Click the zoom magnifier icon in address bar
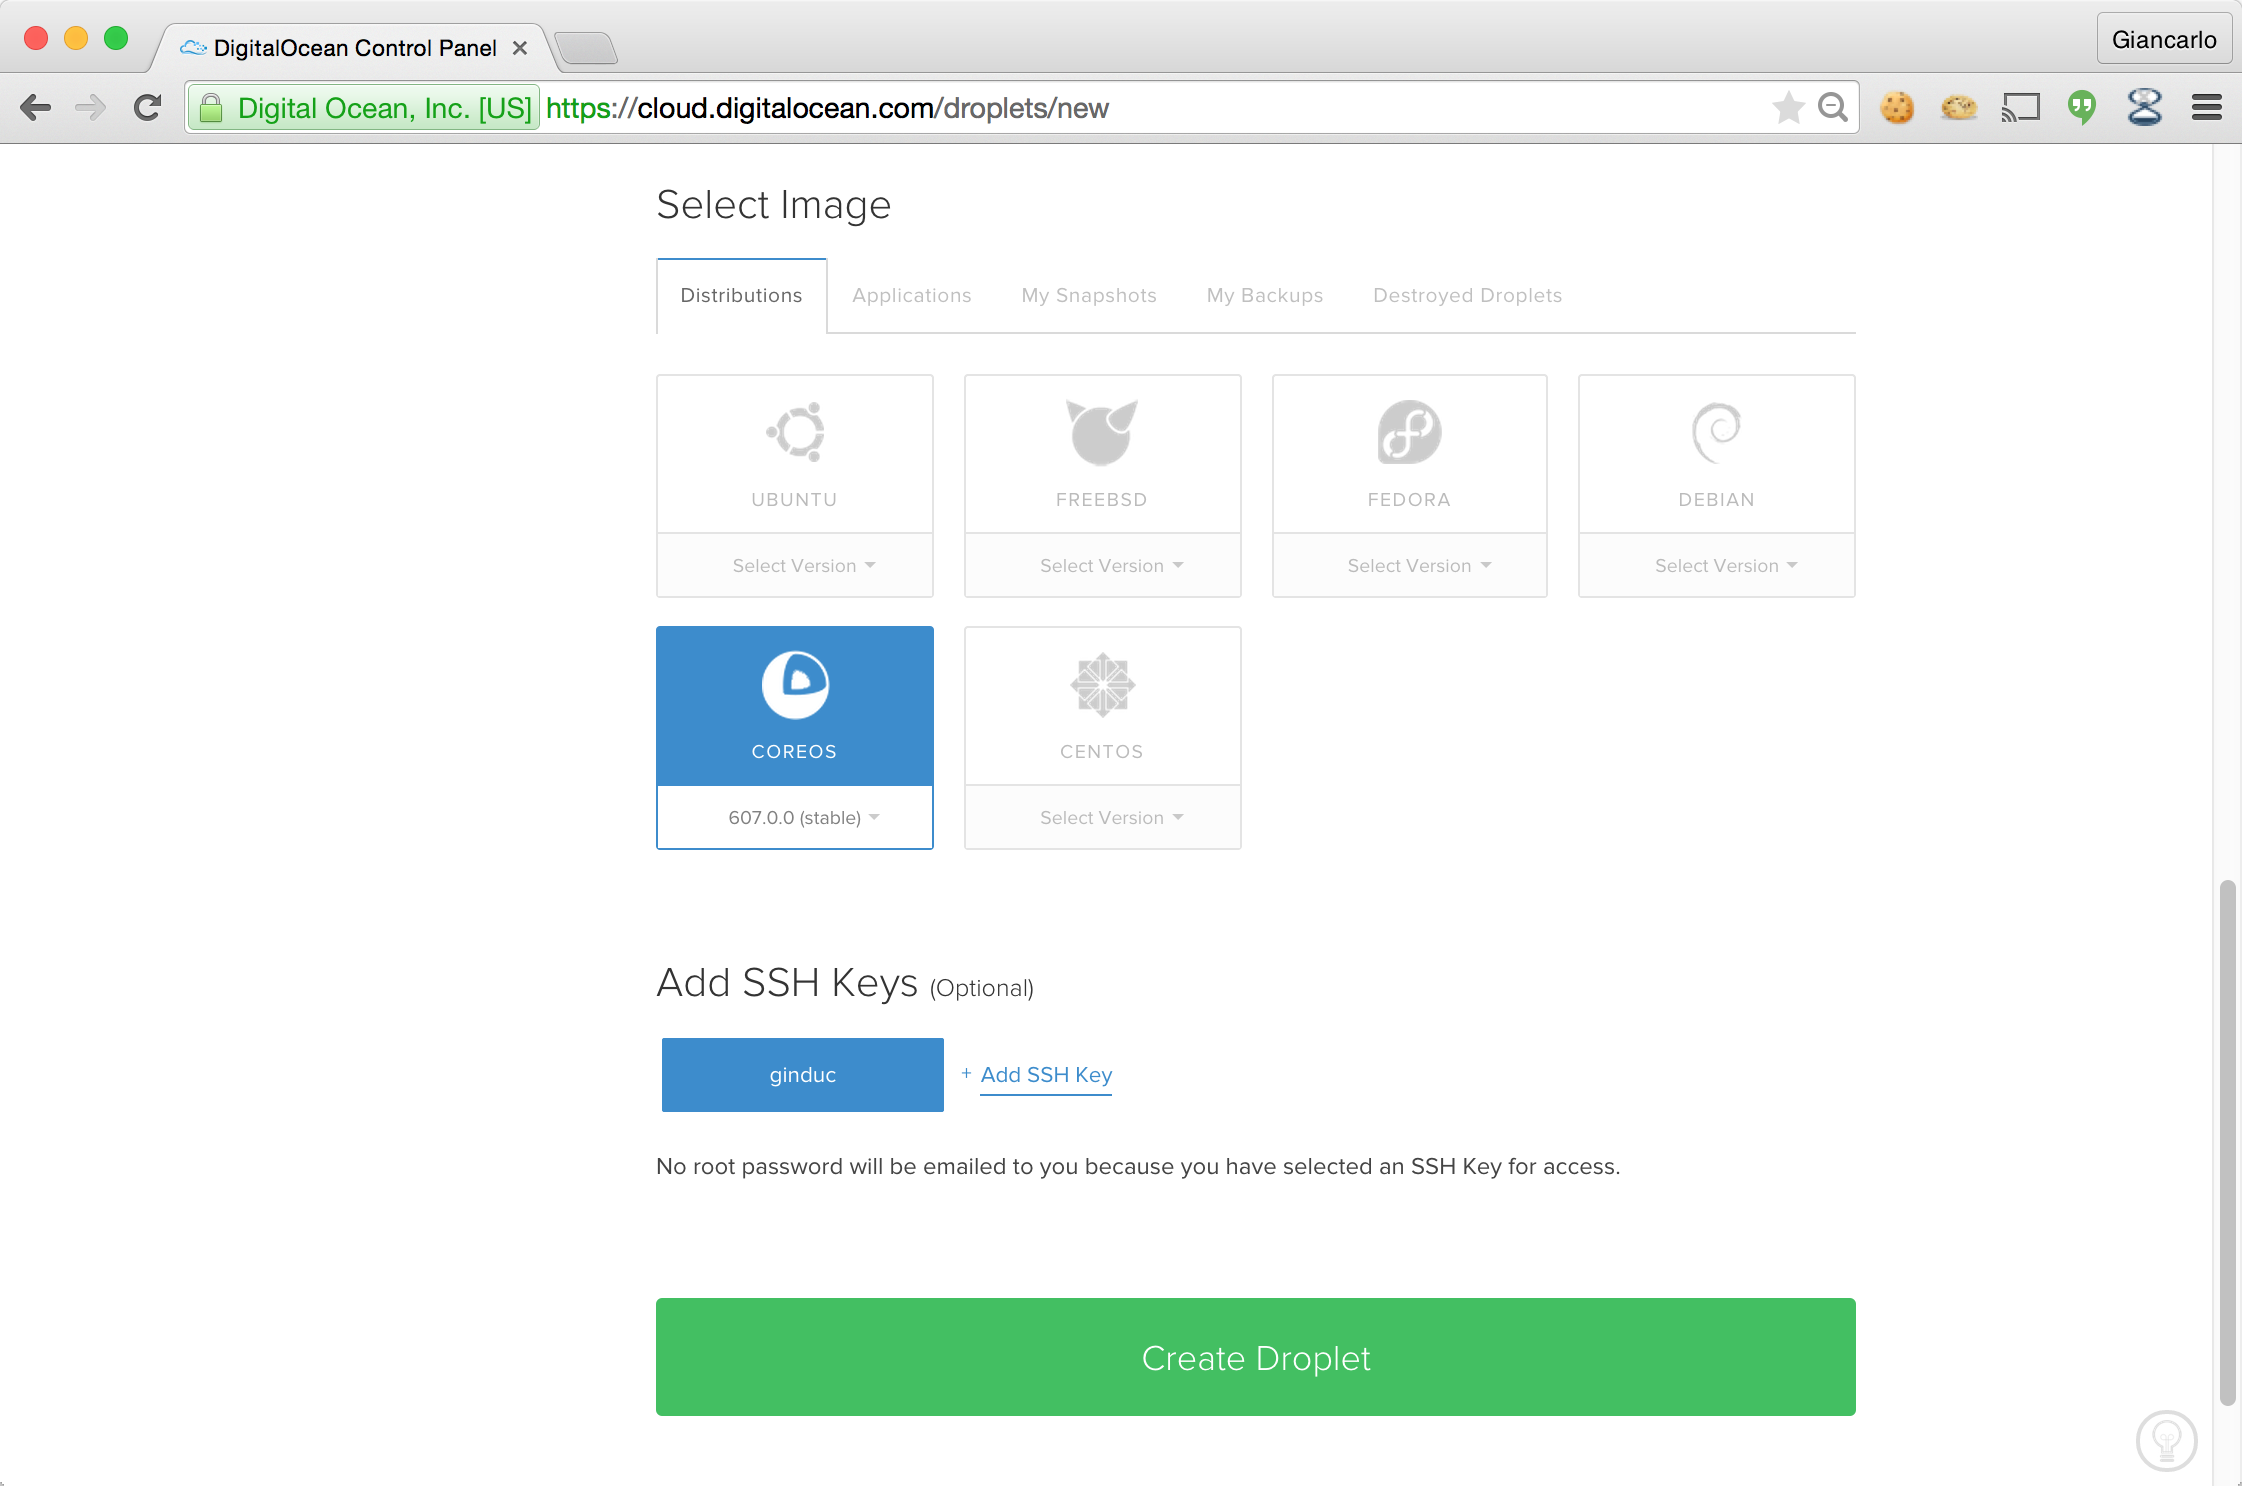2242x1486 pixels. (1833, 107)
